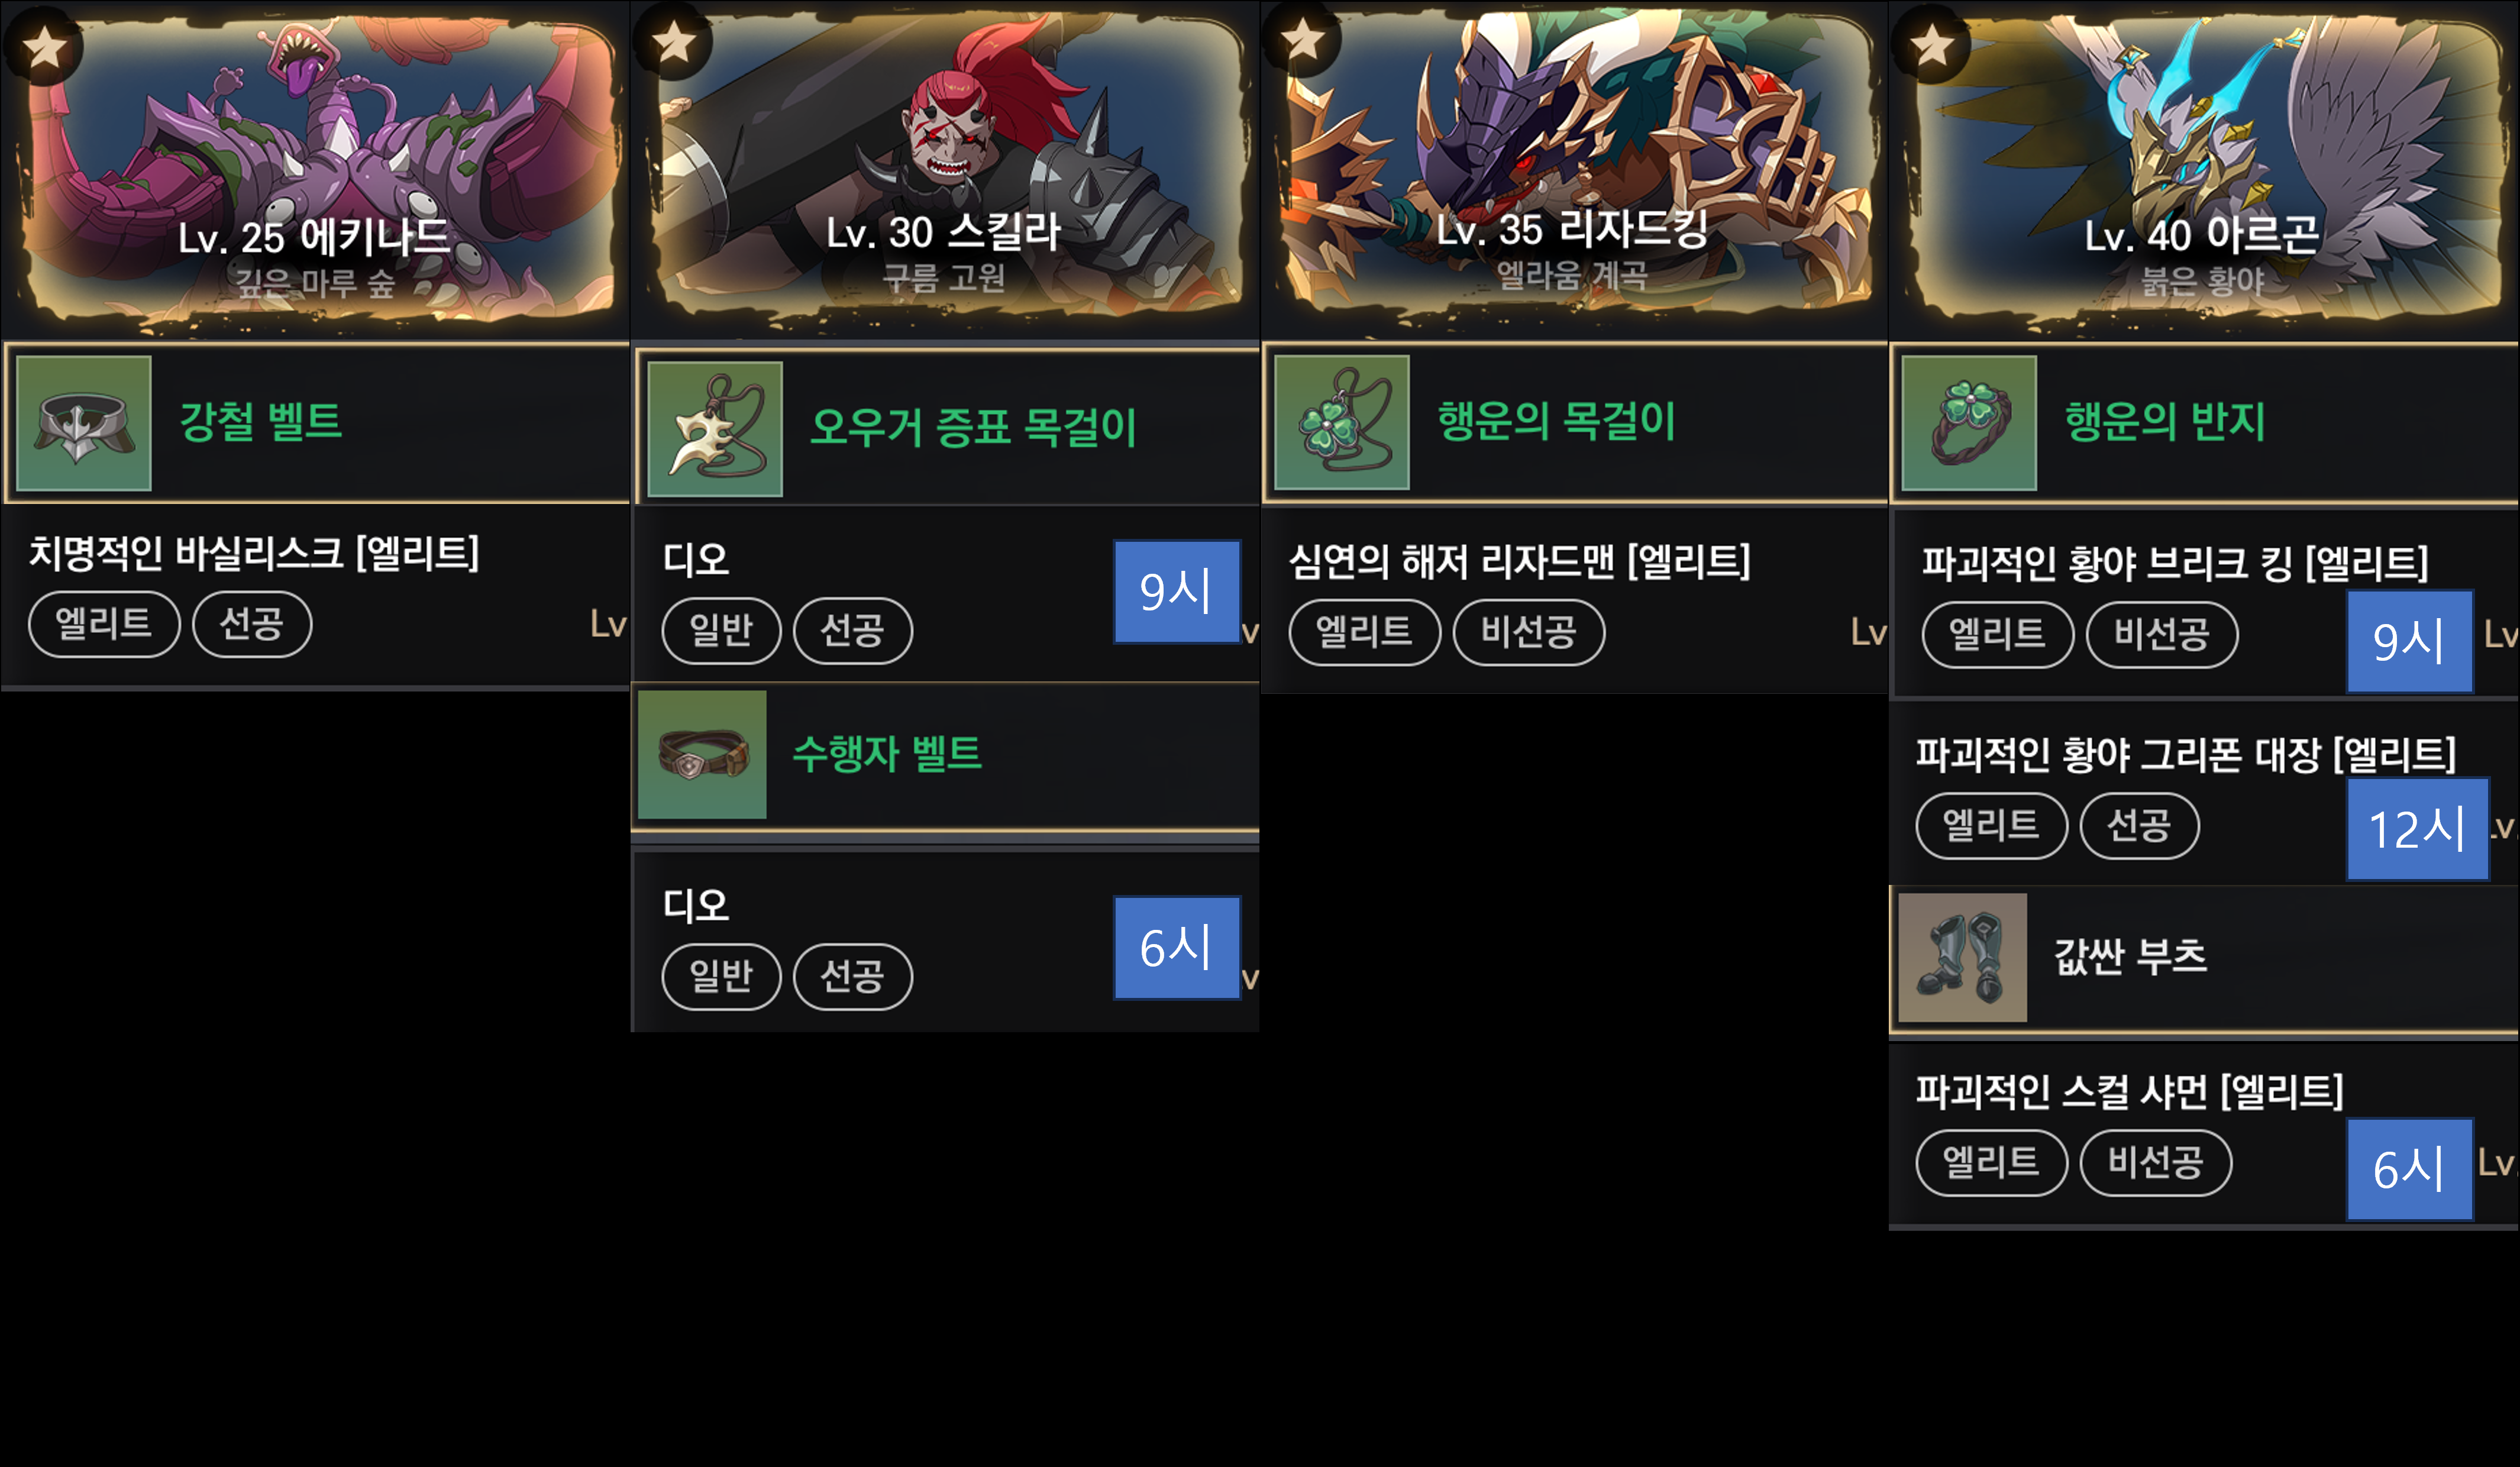2520x1467 pixels.
Task: Click the 행운의 목걸이 clover necklace icon
Action: pyautogui.click(x=1342, y=422)
